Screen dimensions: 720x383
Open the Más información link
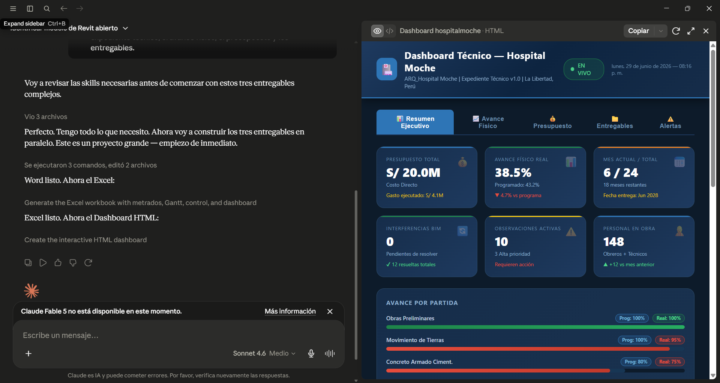pyautogui.click(x=290, y=311)
